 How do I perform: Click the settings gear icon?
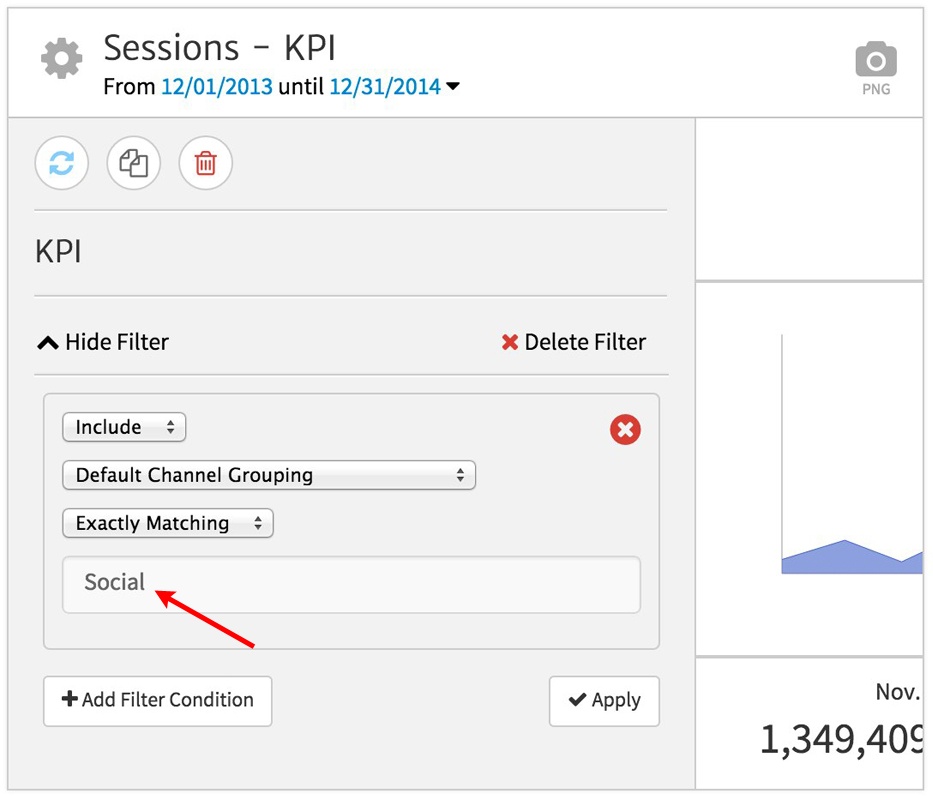tap(62, 60)
